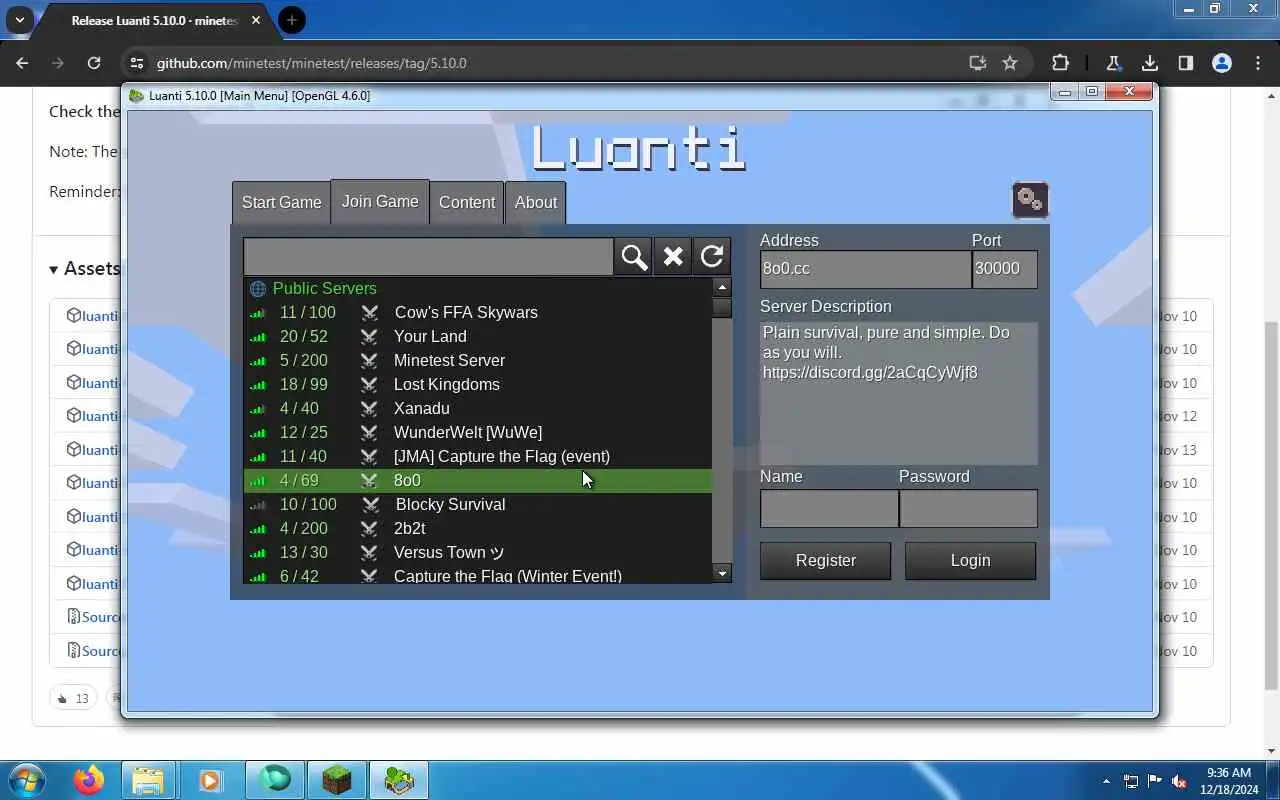1280x800 pixels.
Task: Refresh the public server list
Action: point(712,257)
